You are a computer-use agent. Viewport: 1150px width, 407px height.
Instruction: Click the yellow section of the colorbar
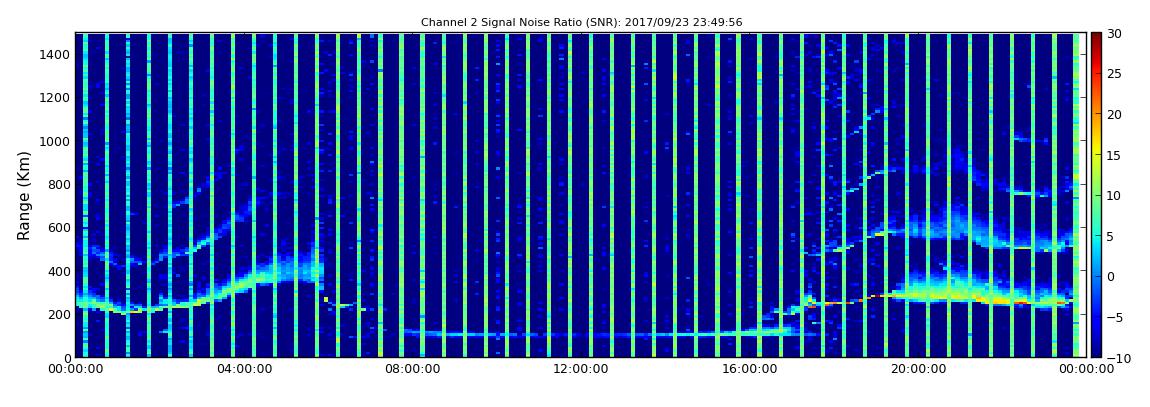pyautogui.click(x=1096, y=150)
